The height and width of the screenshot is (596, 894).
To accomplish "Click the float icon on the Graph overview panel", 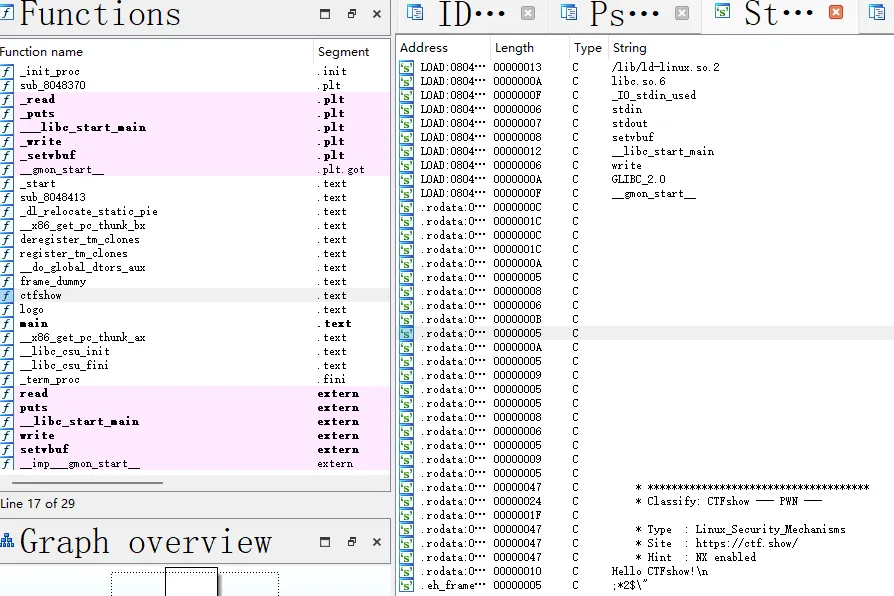I will pos(350,541).
